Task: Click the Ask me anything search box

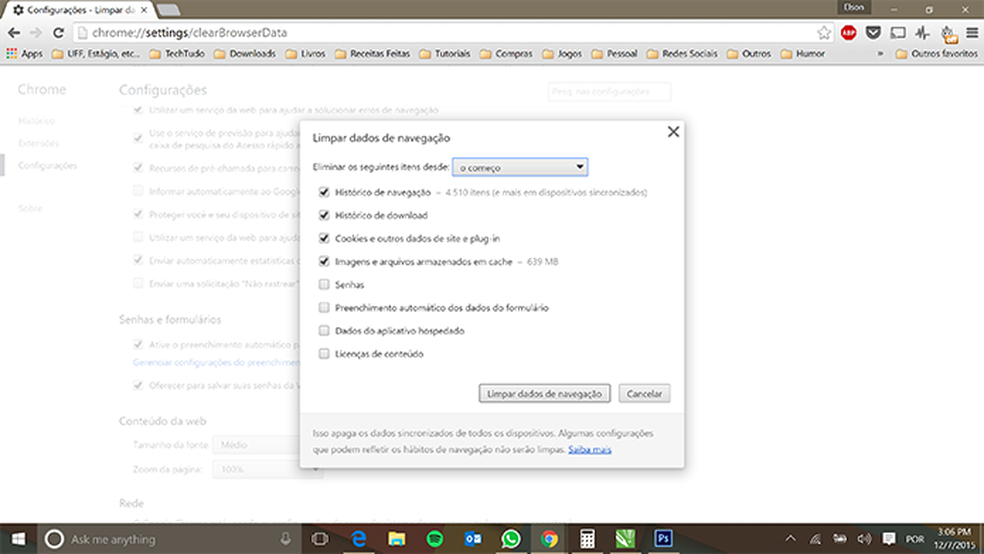Action: pyautogui.click(x=168, y=539)
